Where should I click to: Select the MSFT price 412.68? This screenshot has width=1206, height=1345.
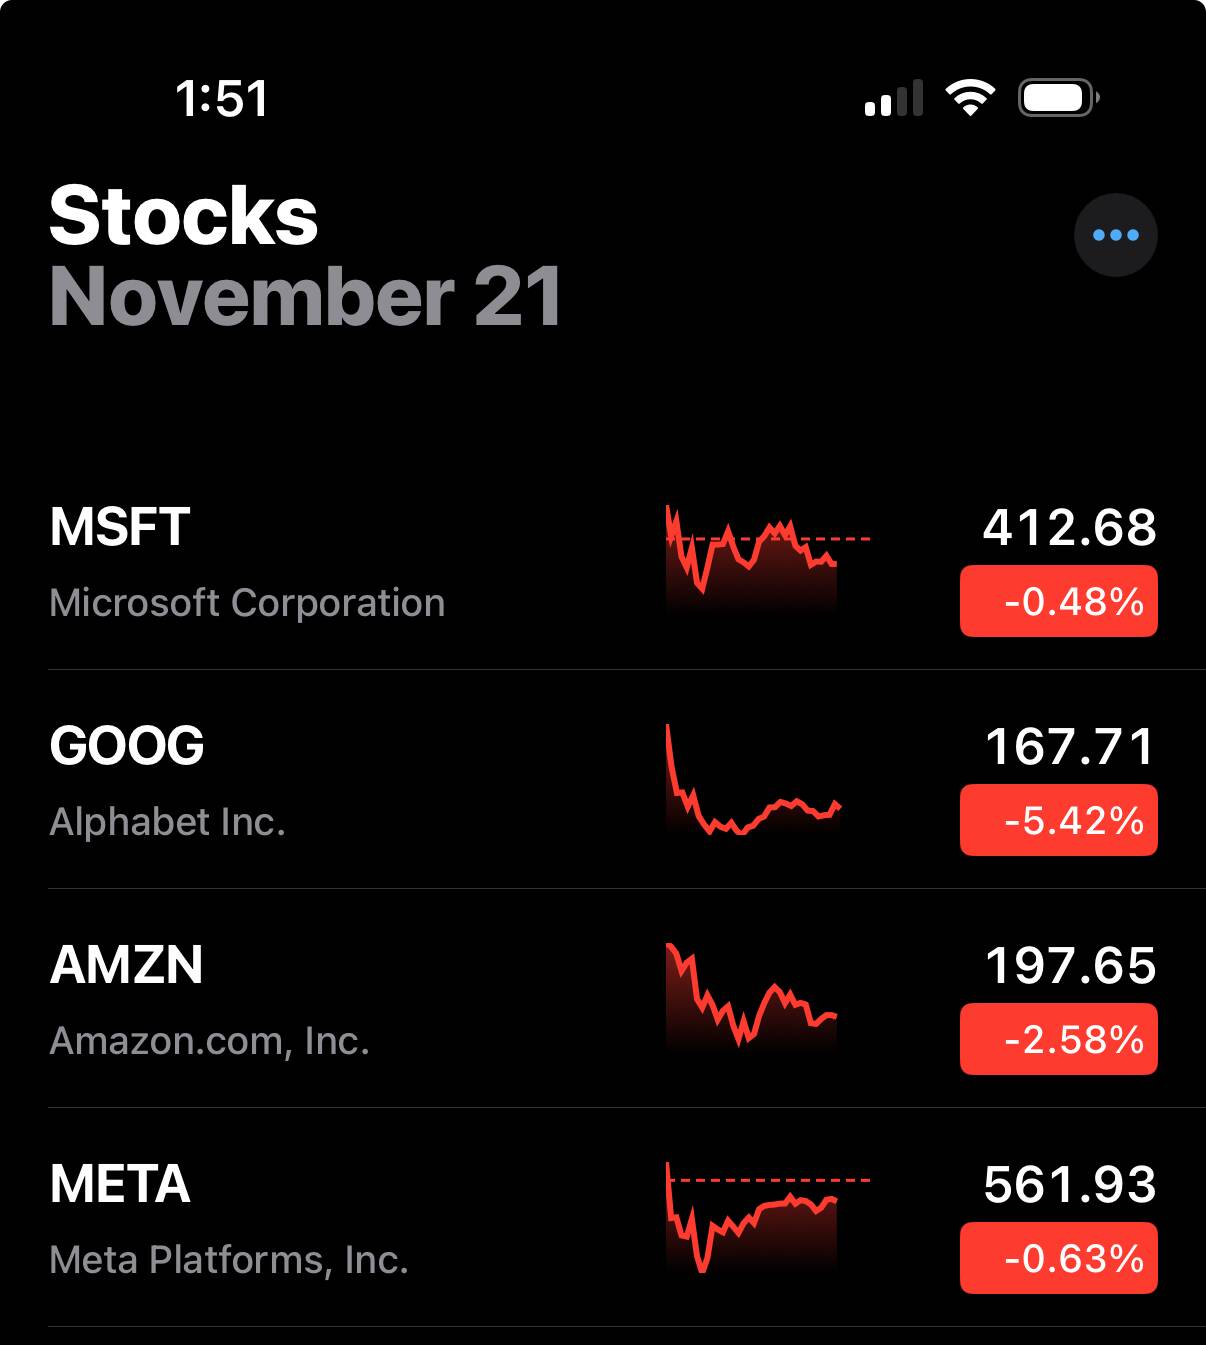tap(1070, 527)
